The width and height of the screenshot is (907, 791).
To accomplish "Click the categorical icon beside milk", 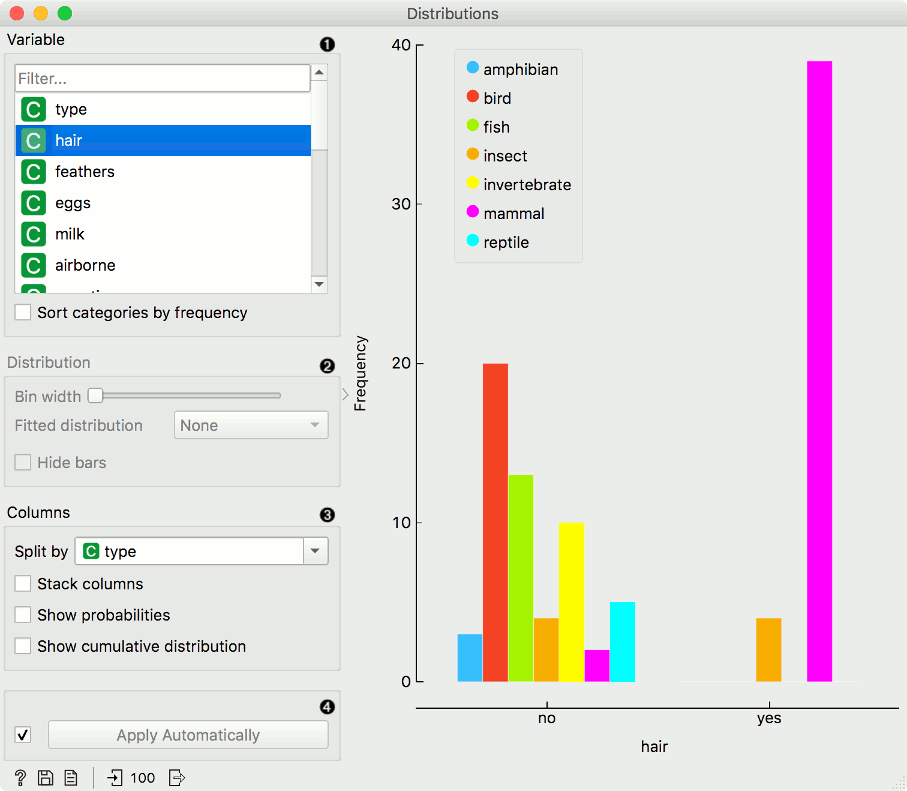I will pyautogui.click(x=34, y=234).
